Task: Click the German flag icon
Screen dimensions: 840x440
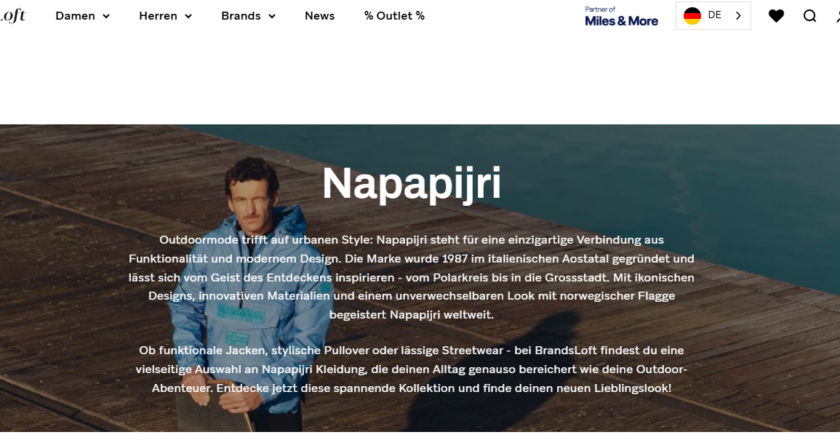Action: (692, 16)
